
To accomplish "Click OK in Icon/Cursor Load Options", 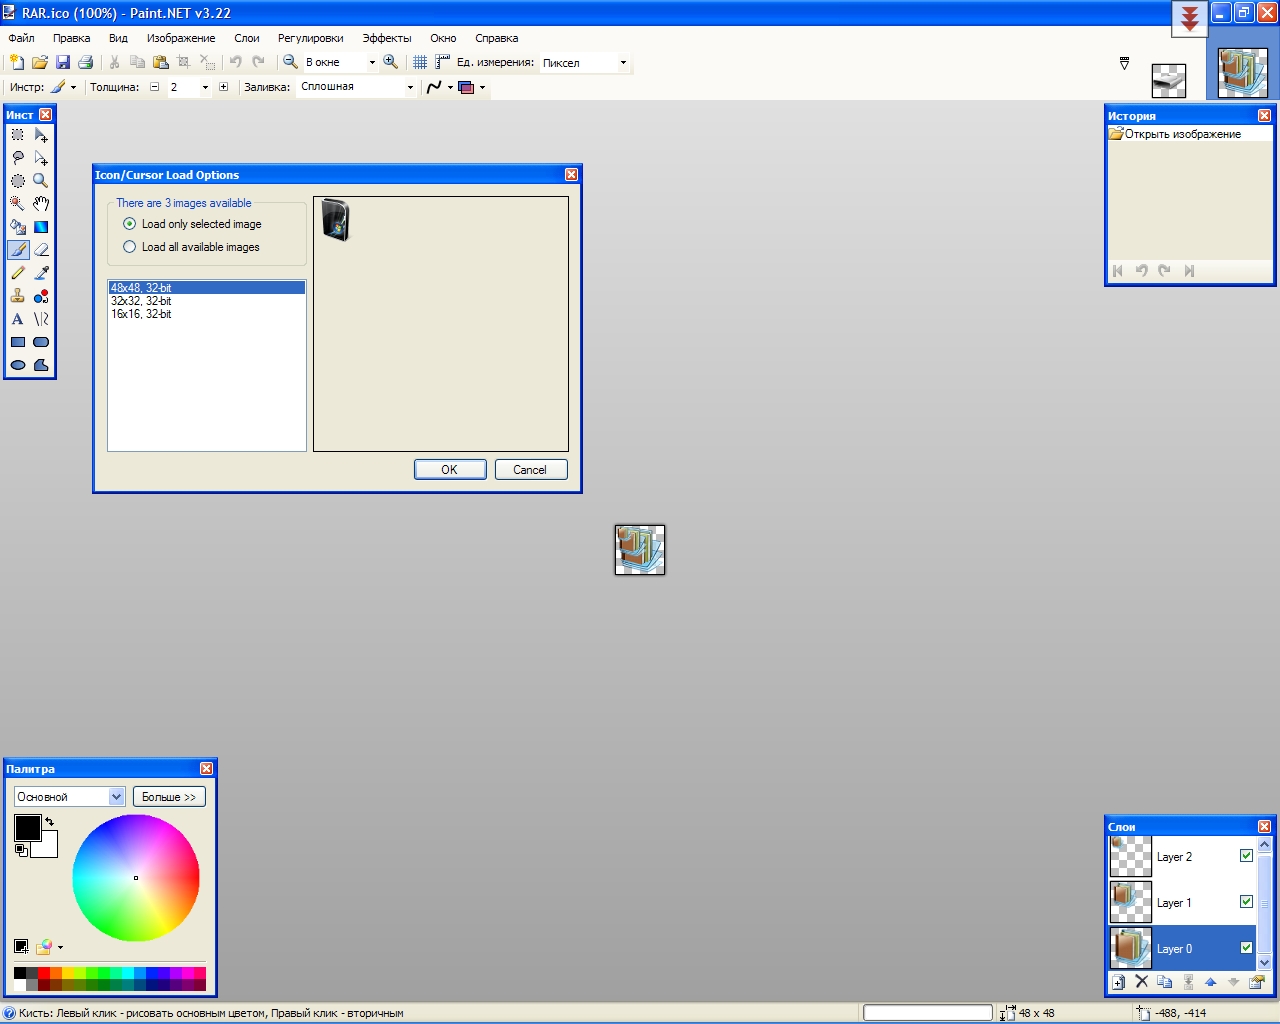I will (450, 470).
